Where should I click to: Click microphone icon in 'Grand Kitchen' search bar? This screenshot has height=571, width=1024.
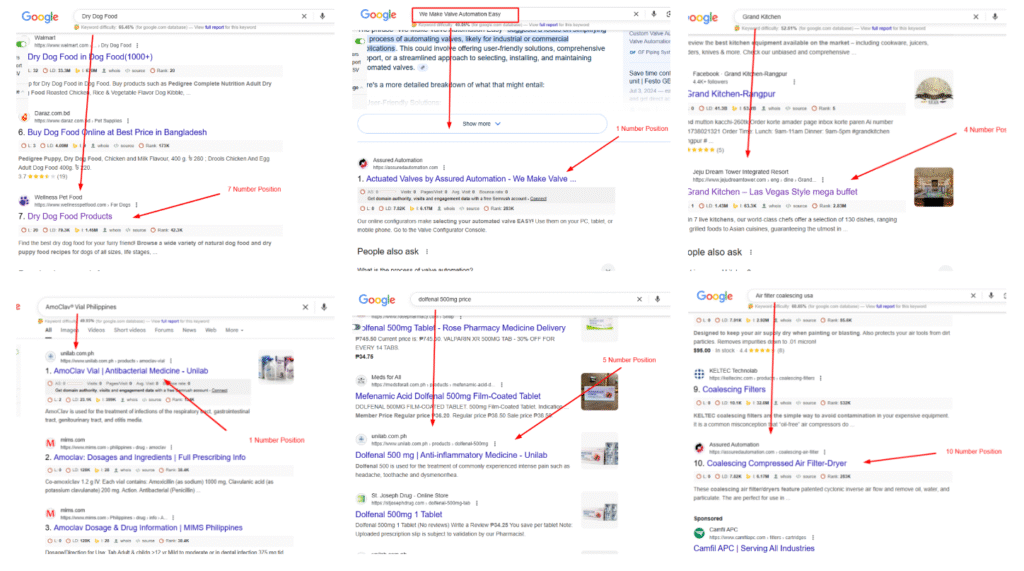995,17
